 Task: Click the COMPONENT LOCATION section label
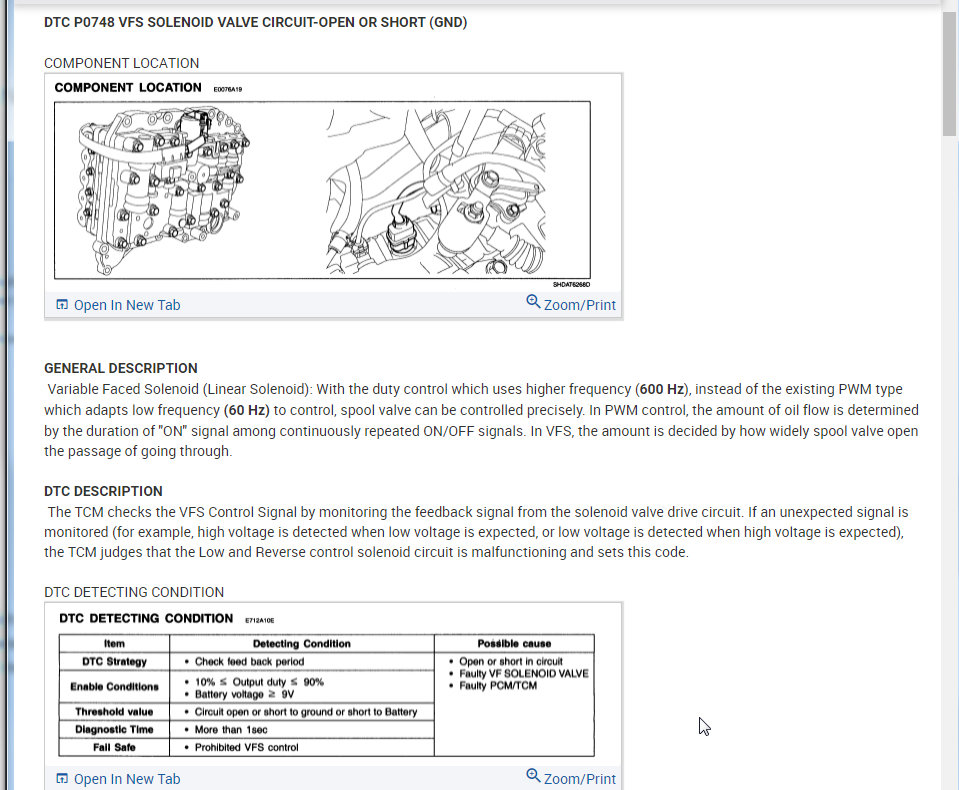point(122,64)
